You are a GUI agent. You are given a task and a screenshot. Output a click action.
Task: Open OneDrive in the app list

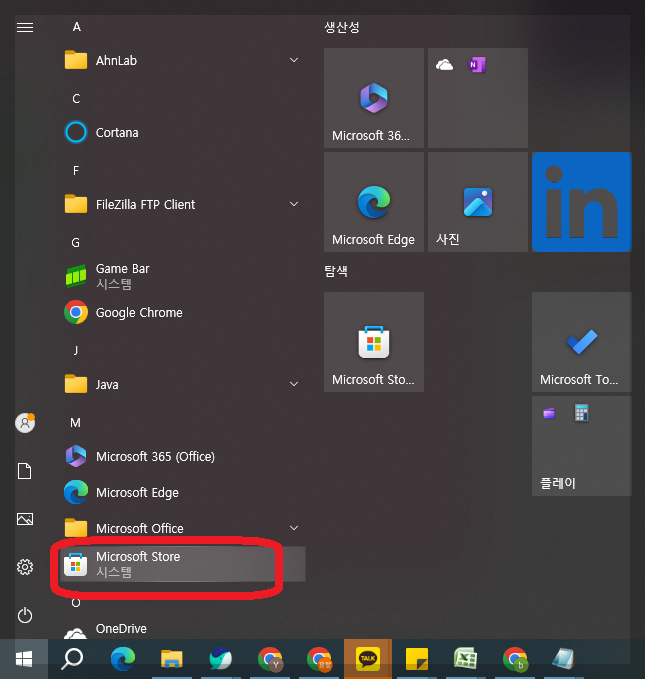pyautogui.click(x=182, y=629)
